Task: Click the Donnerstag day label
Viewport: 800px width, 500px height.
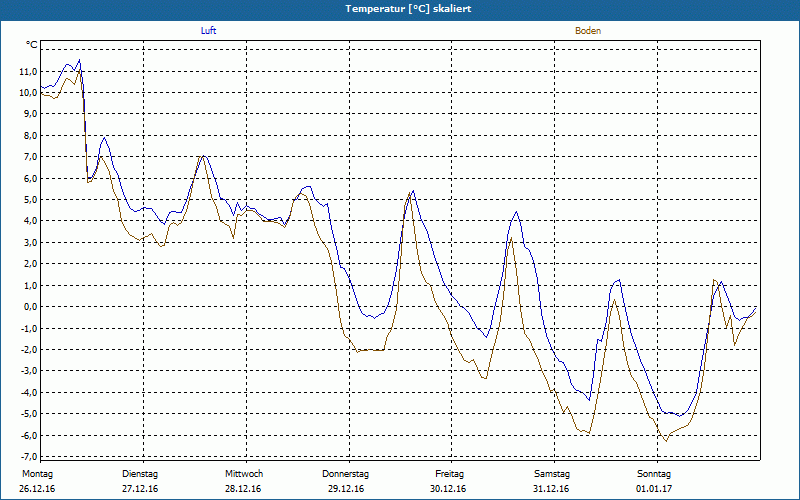Action: point(345,474)
